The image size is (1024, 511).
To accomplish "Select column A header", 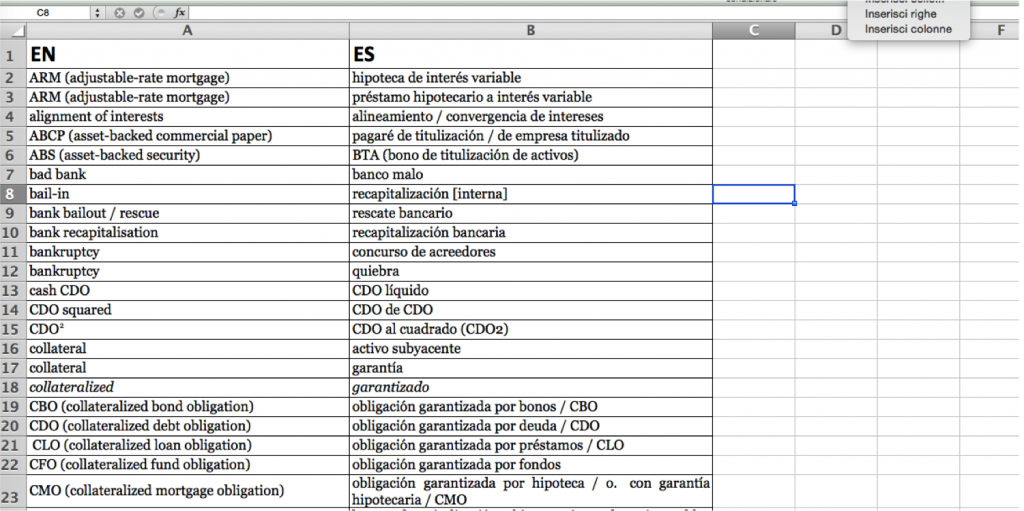I will tap(188, 30).
